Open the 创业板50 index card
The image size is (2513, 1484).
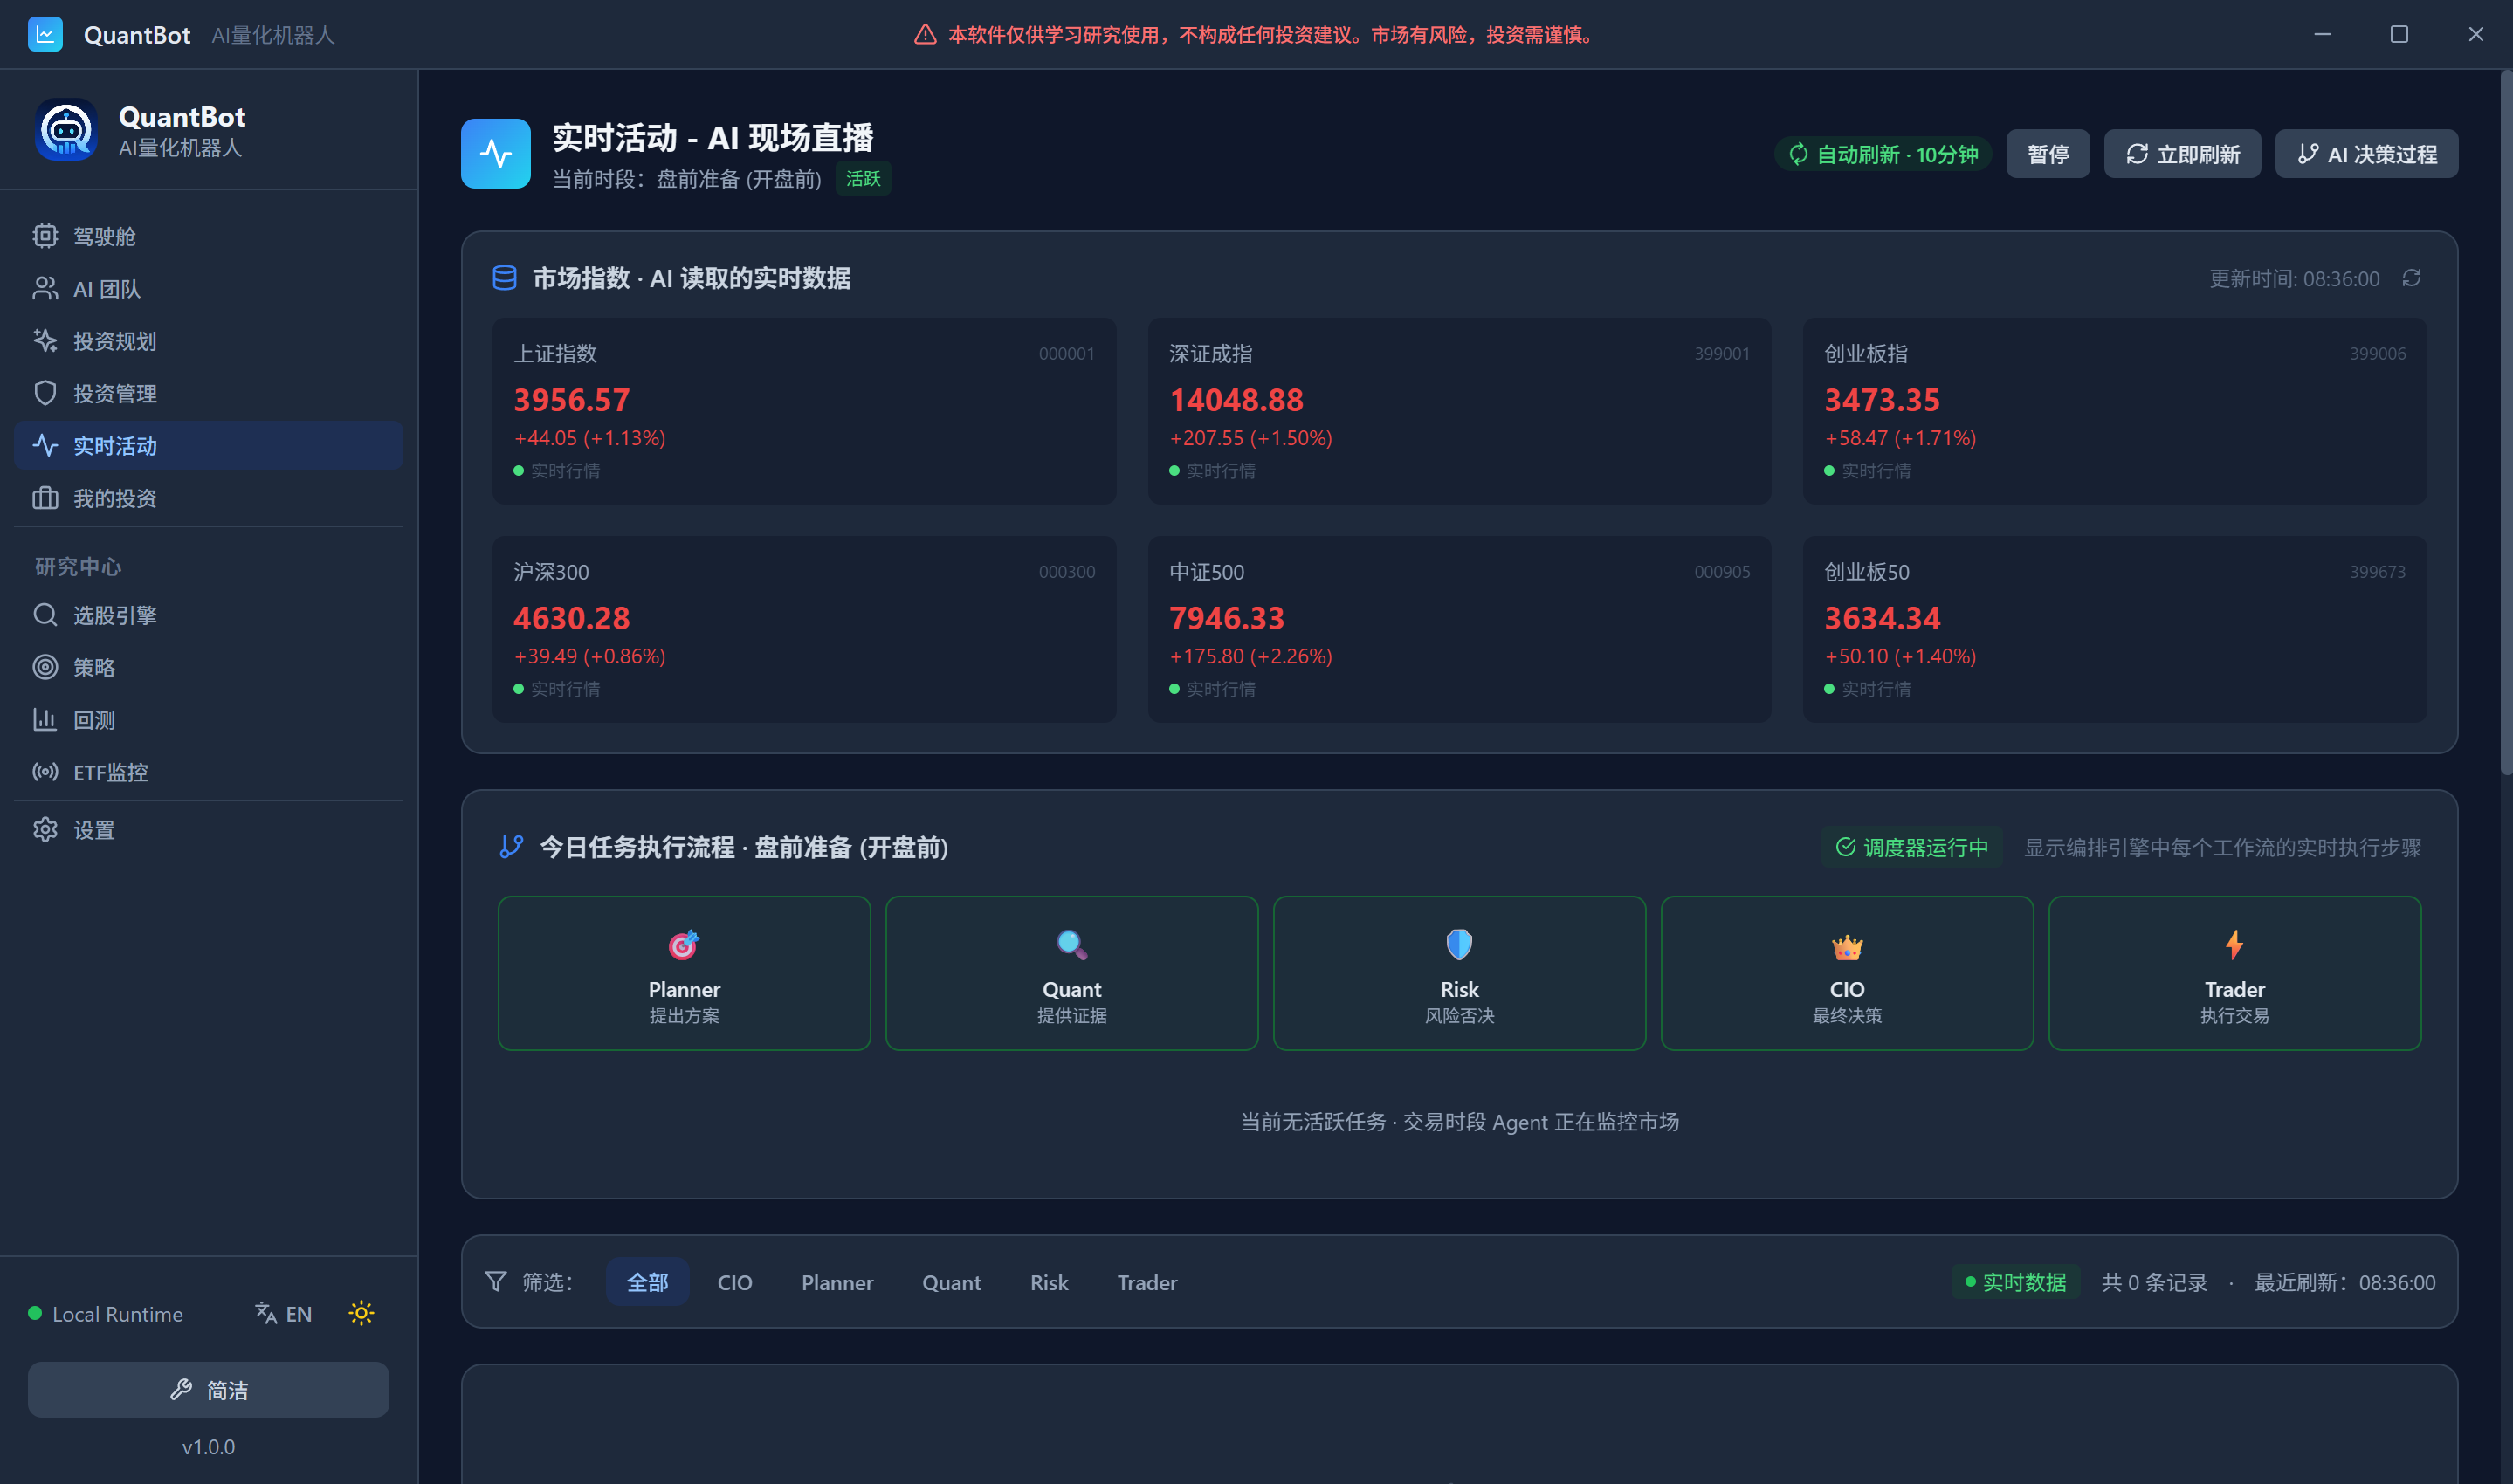click(x=2114, y=629)
